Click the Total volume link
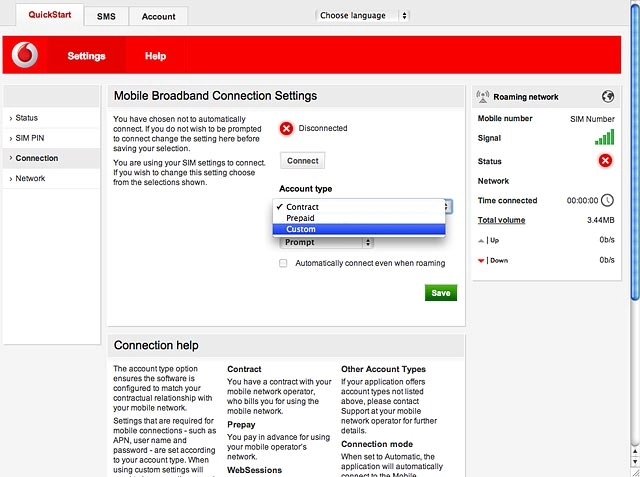Image resolution: width=640 pixels, height=477 pixels. 501,220
